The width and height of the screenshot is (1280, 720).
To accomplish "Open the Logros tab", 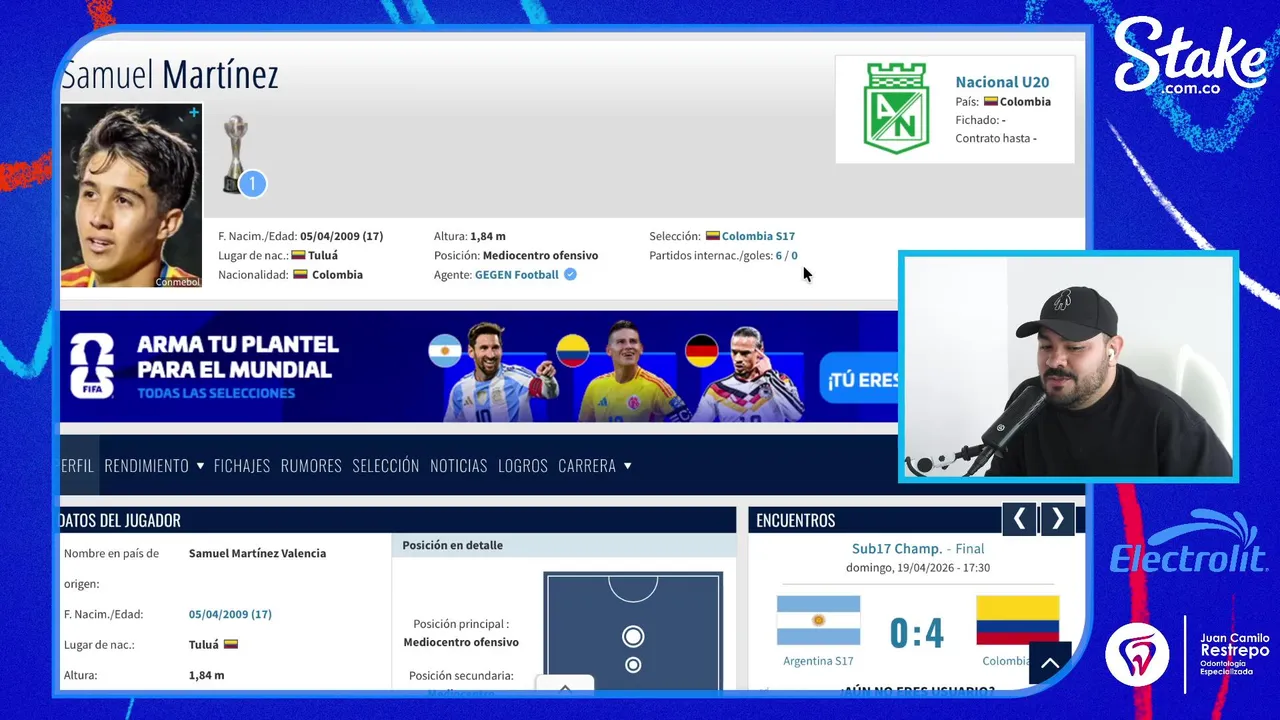I will click(x=523, y=465).
